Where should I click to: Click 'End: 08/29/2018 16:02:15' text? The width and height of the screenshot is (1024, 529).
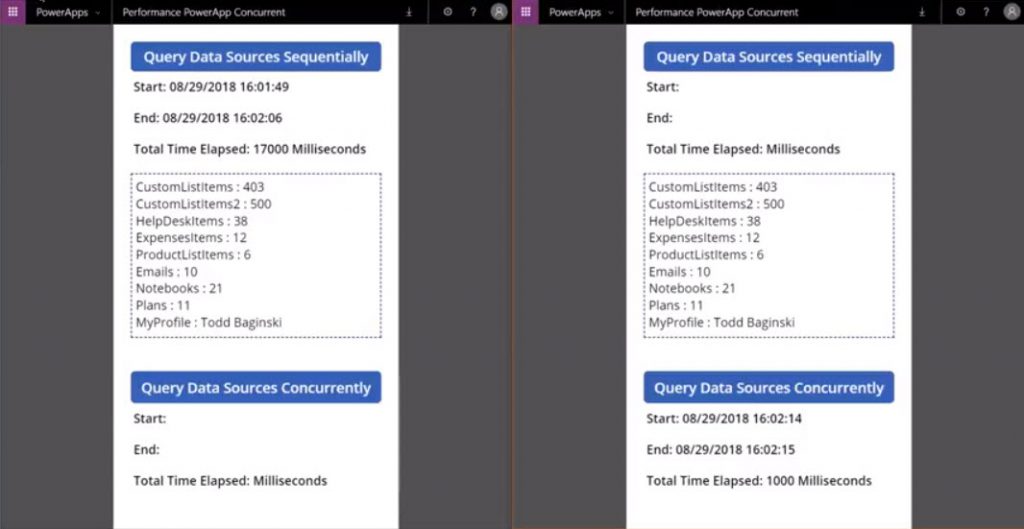[720, 450]
